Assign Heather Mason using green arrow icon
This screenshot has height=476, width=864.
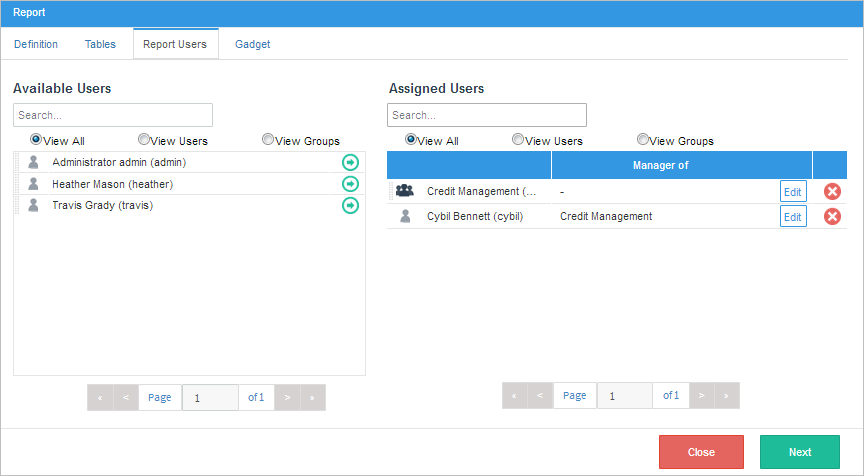pyautogui.click(x=350, y=184)
